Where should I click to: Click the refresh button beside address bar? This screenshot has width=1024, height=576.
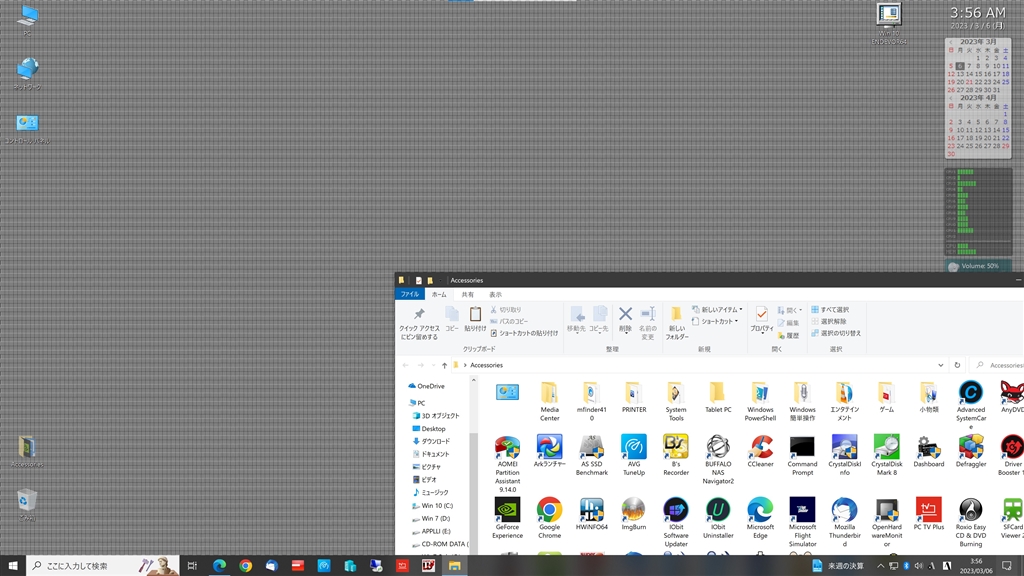[957, 365]
